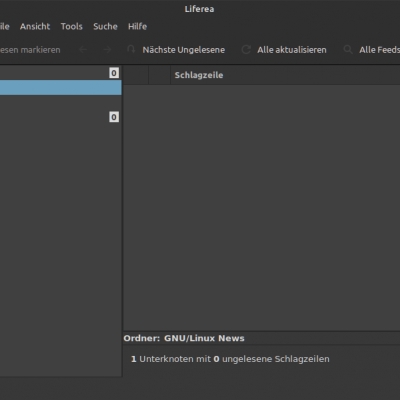Screen dimensions: 400x400
Task: Click the back arrow icon in toolbar
Action: (83, 50)
